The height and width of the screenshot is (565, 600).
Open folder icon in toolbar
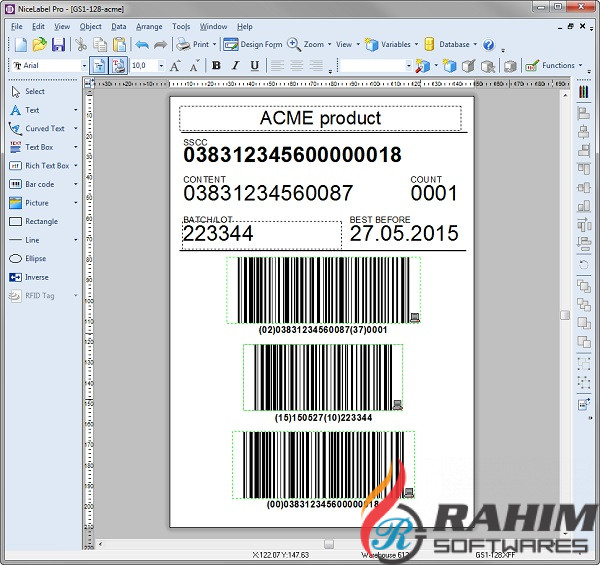(39, 44)
